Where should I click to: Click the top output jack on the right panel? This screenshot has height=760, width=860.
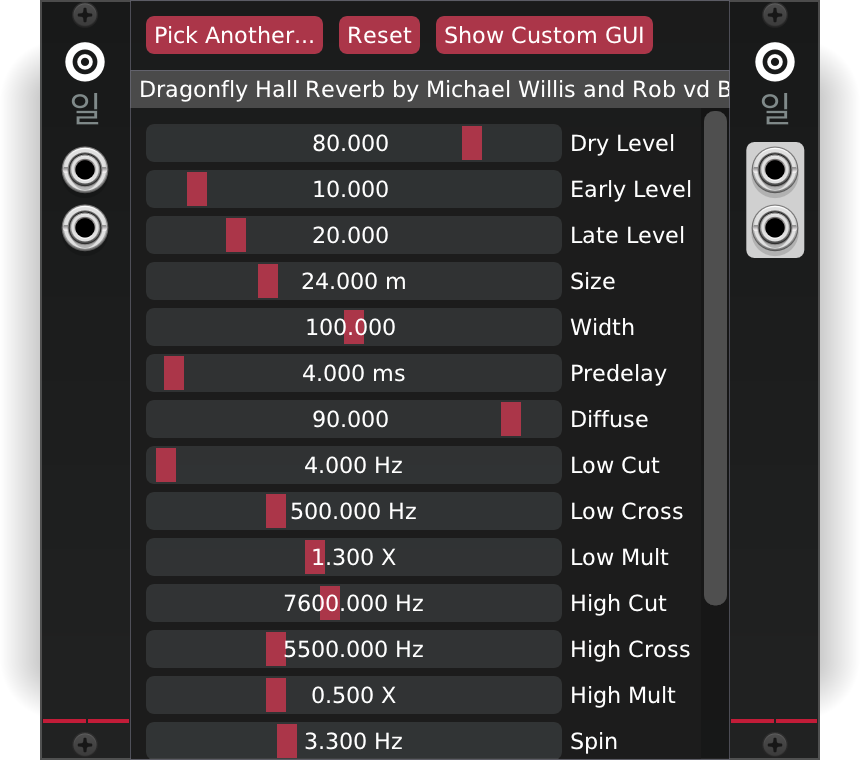pyautogui.click(x=775, y=168)
